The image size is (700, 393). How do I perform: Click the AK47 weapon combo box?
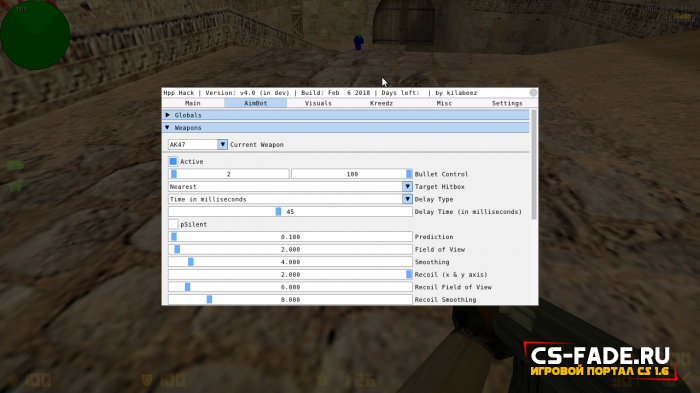[x=198, y=145]
